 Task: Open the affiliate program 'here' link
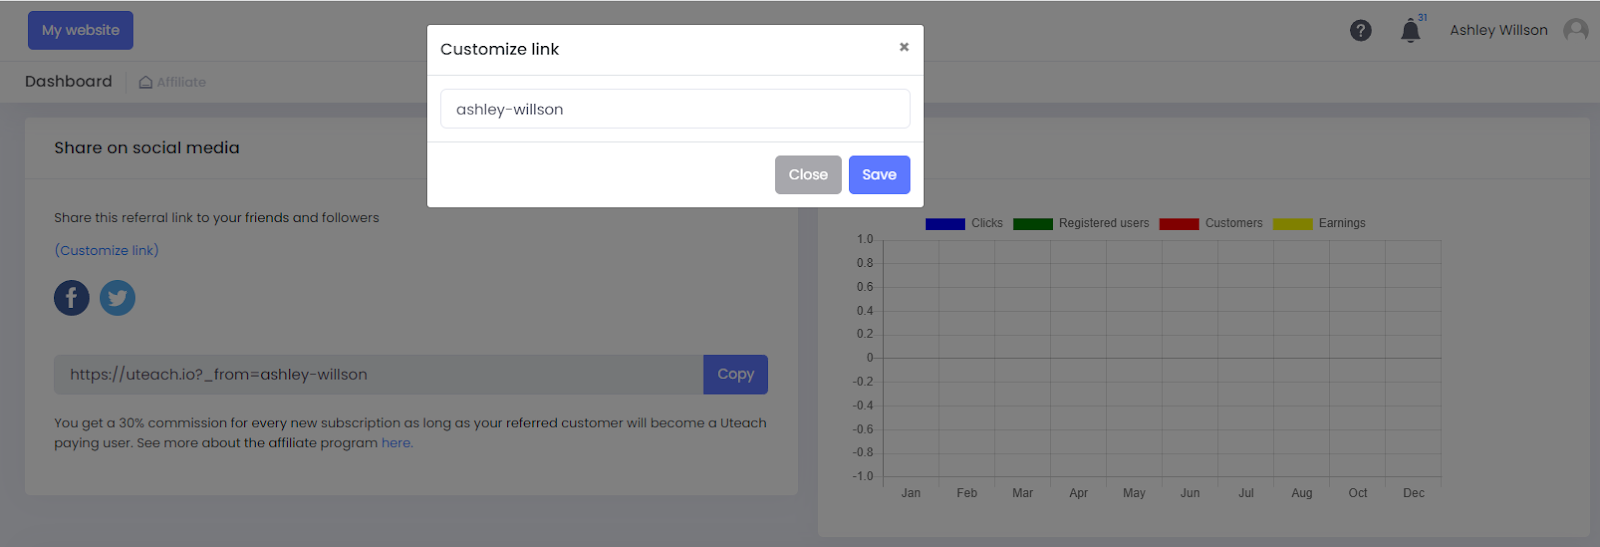click(x=397, y=443)
